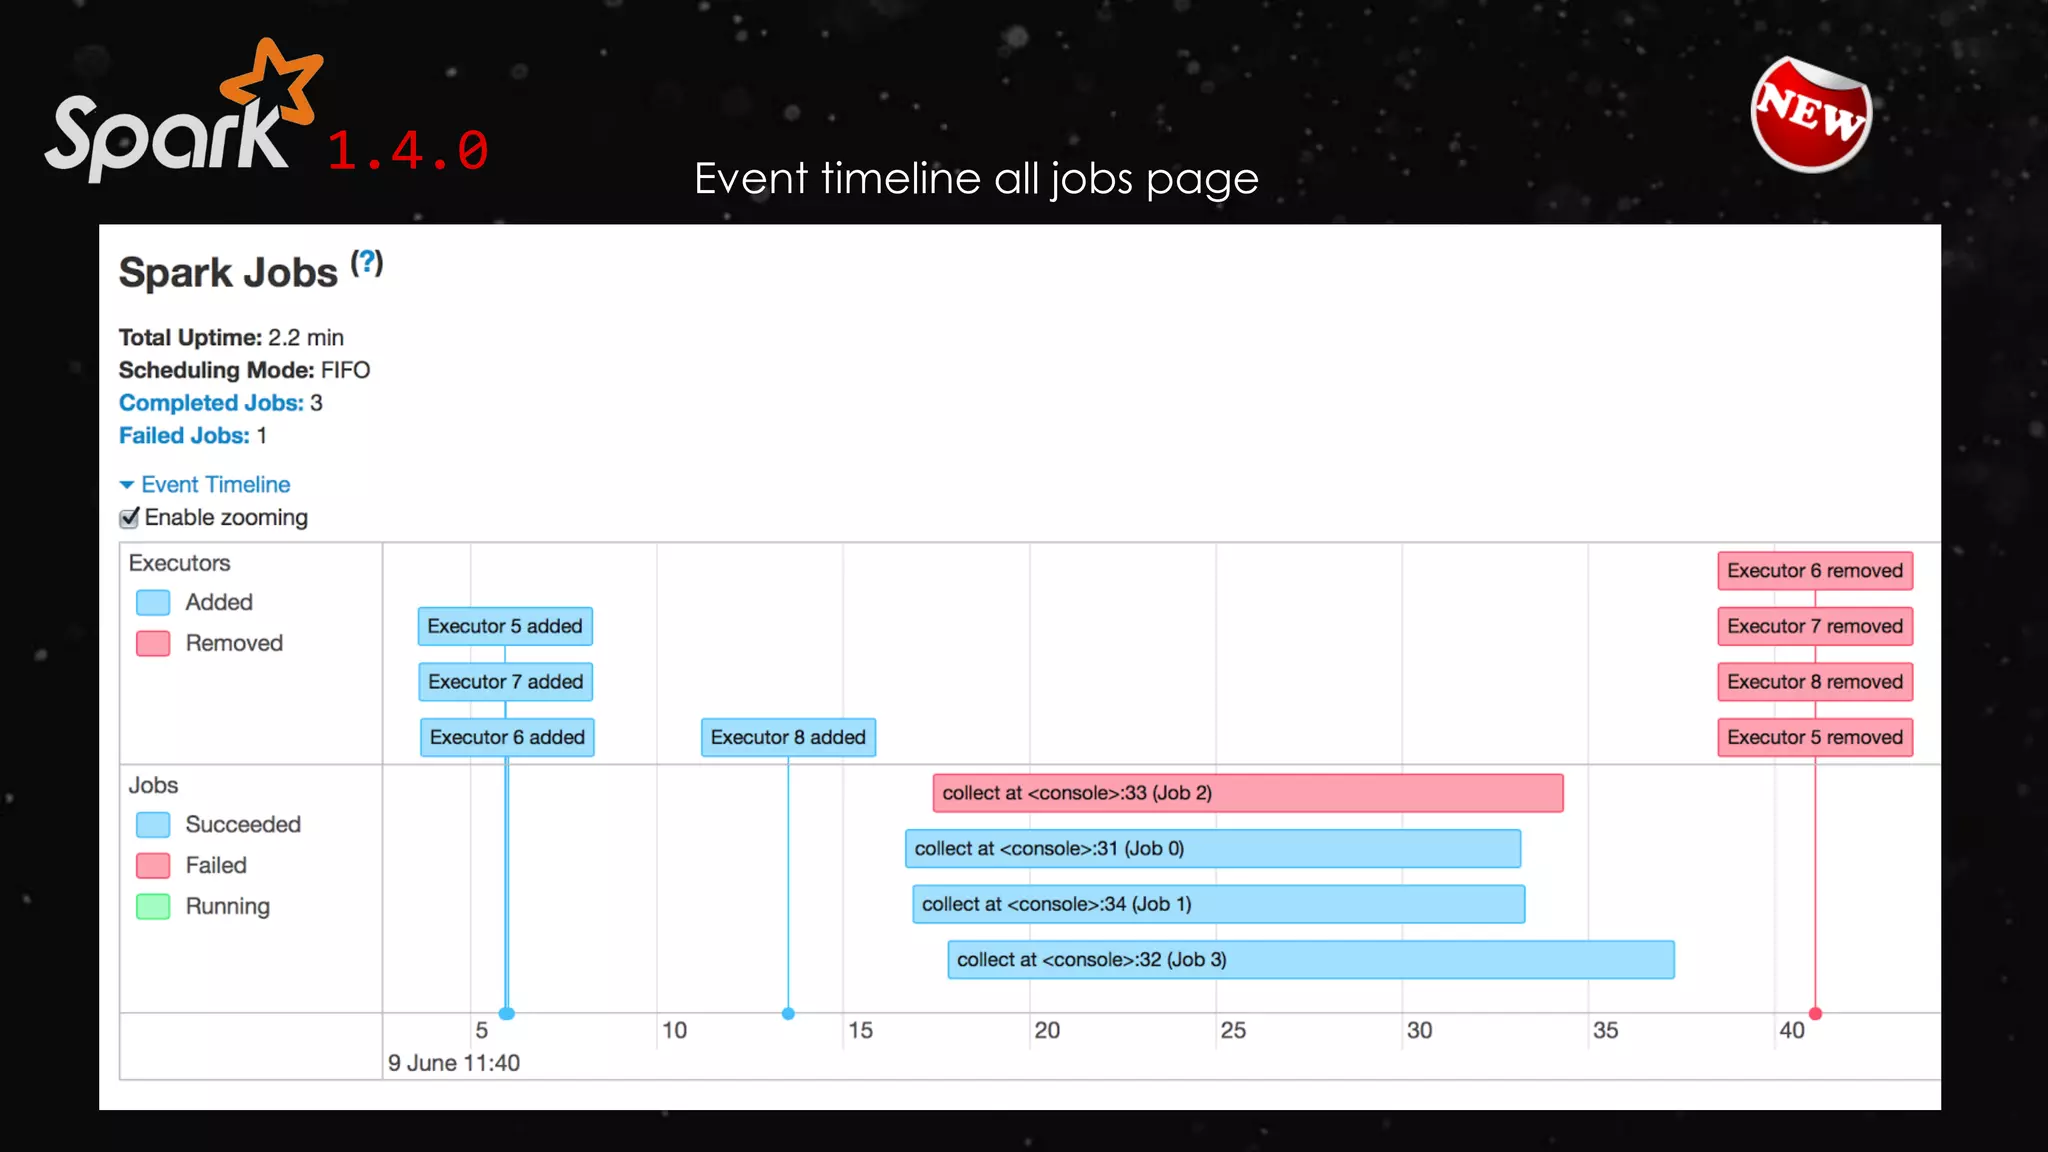Image resolution: width=2048 pixels, height=1152 pixels.
Task: Click the red NEW badge
Action: click(1811, 114)
